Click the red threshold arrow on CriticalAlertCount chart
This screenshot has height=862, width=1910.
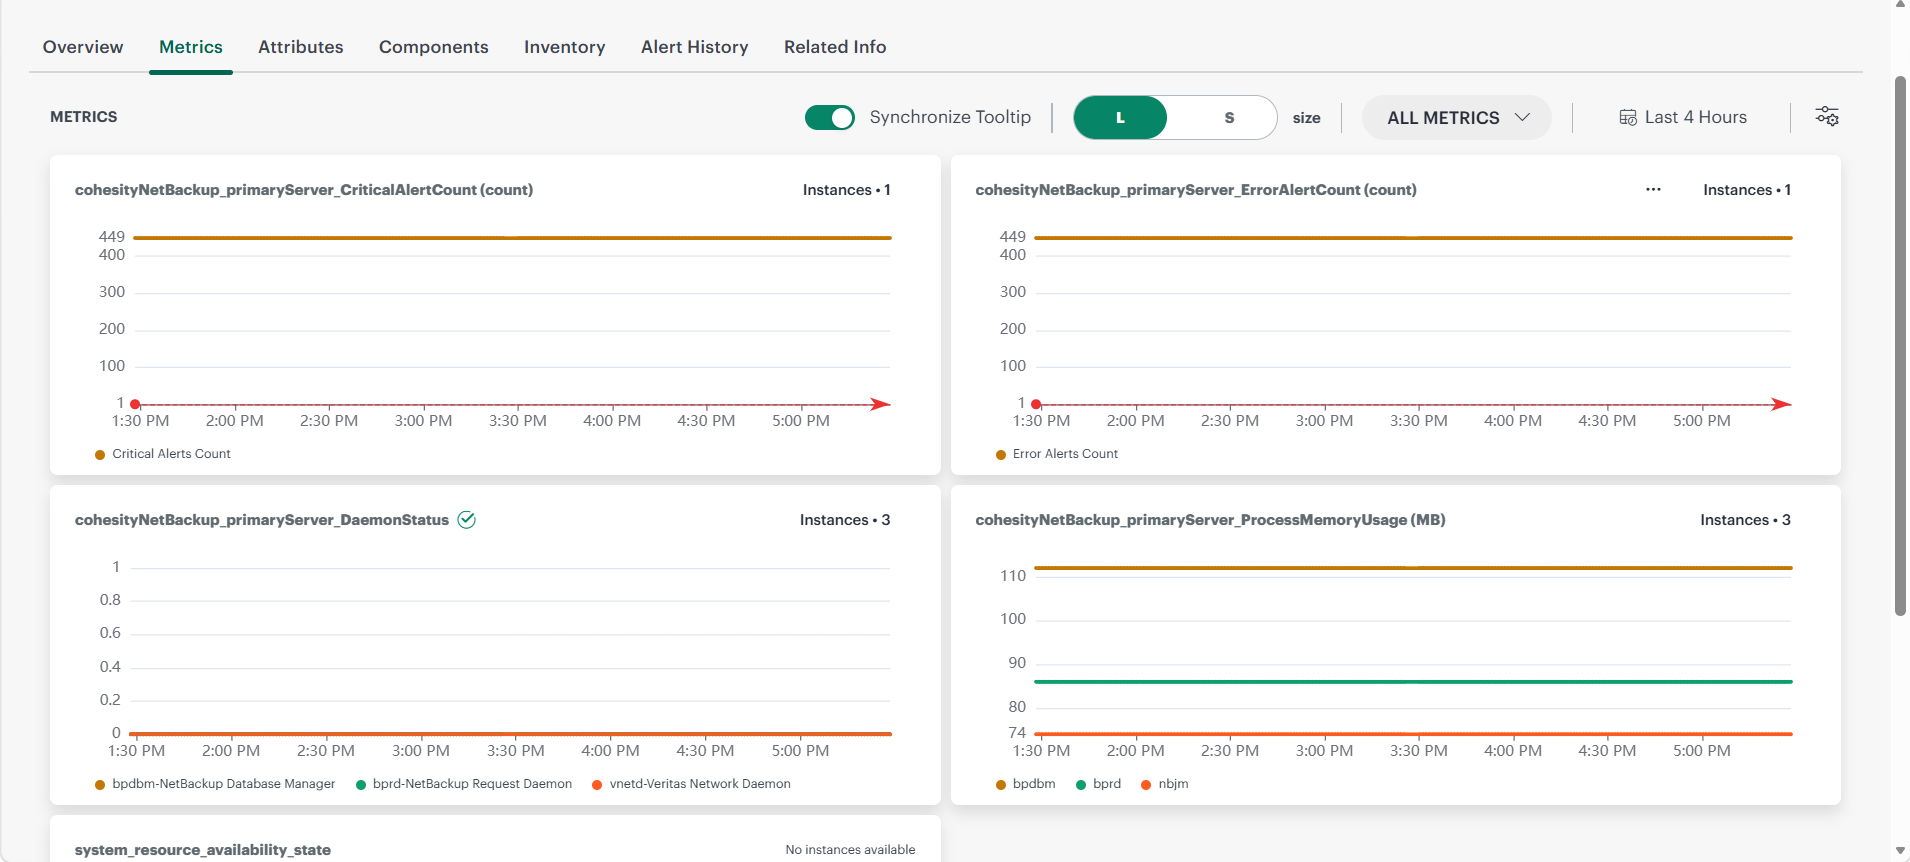[880, 405]
